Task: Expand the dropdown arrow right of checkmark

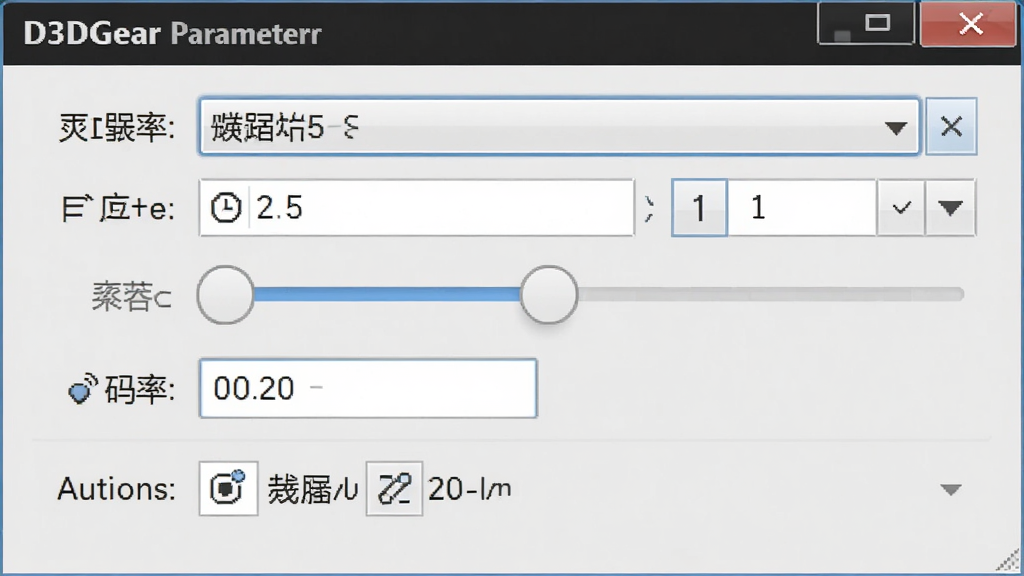Action: click(950, 208)
